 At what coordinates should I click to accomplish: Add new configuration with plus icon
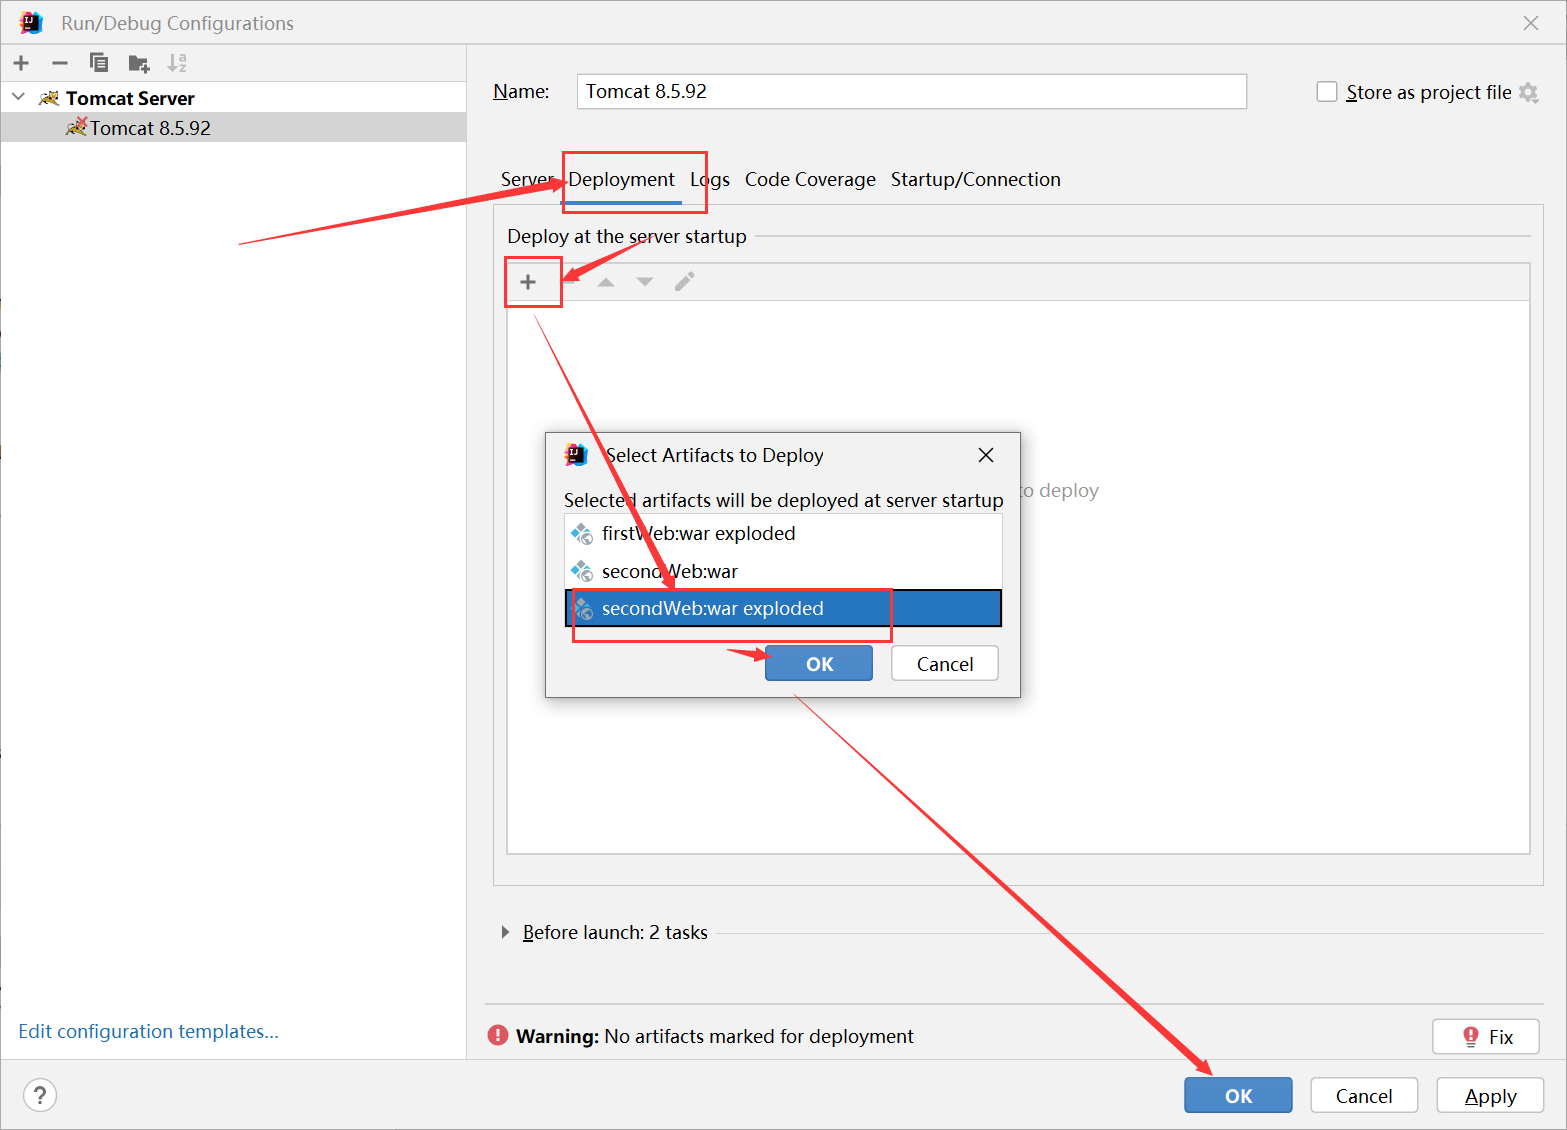pos(21,63)
